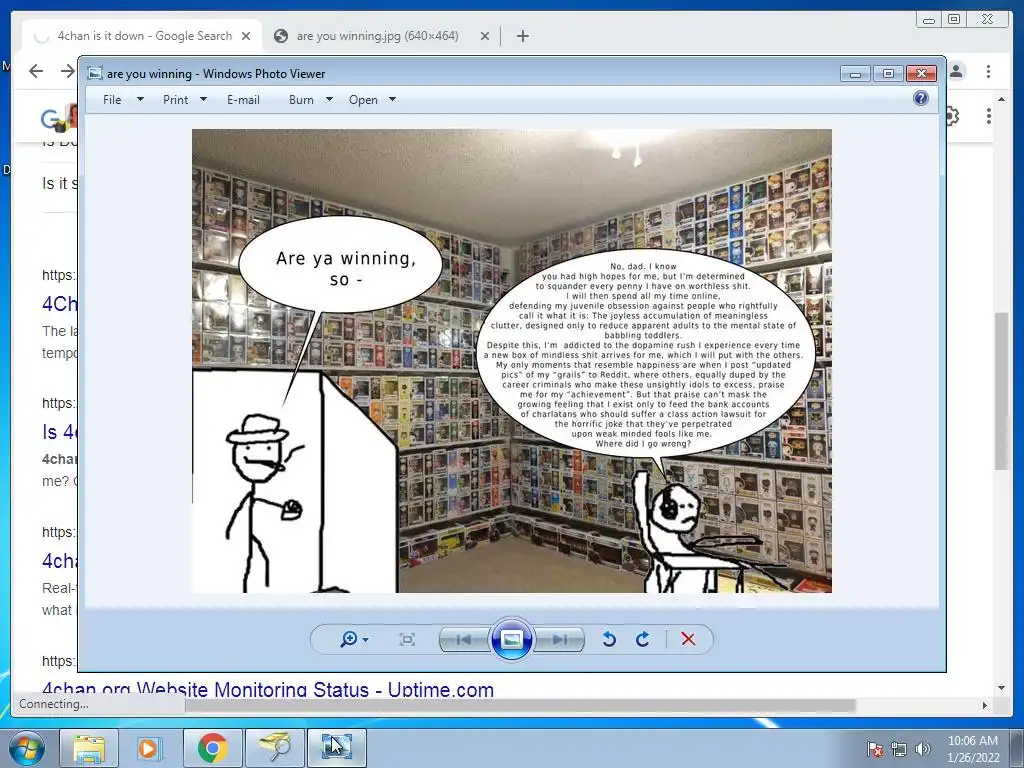Close the Windows Photo Viewer window
Image resolution: width=1024 pixels, height=768 pixels.
click(x=921, y=74)
